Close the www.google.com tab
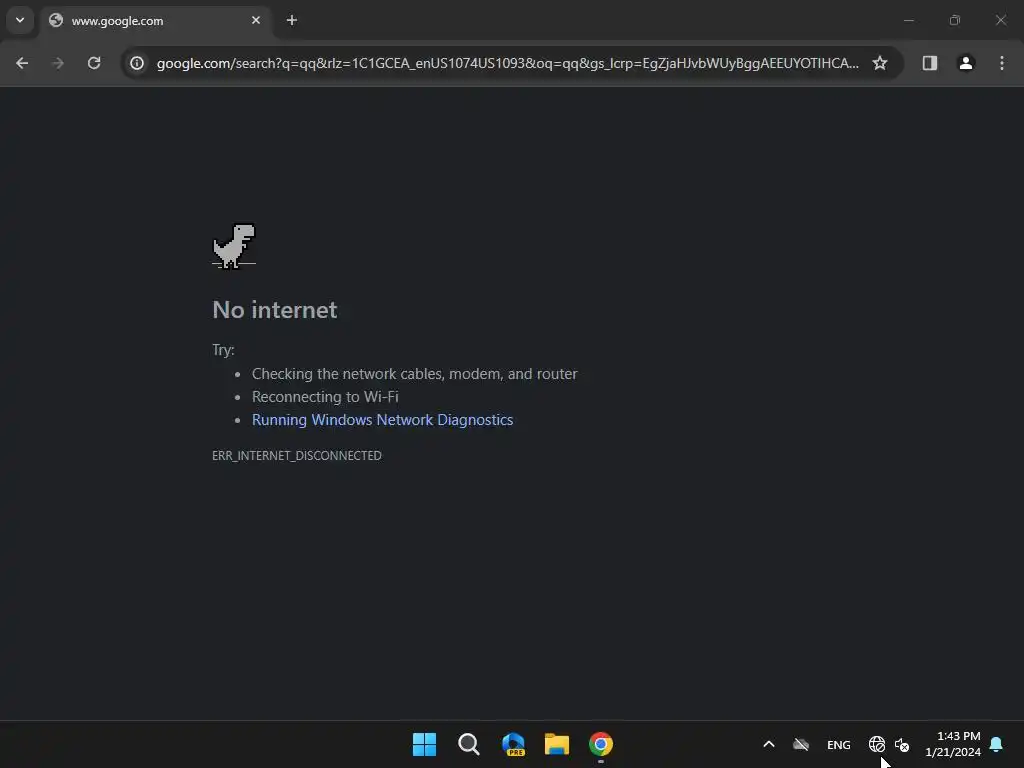The height and width of the screenshot is (768, 1024). [256, 20]
